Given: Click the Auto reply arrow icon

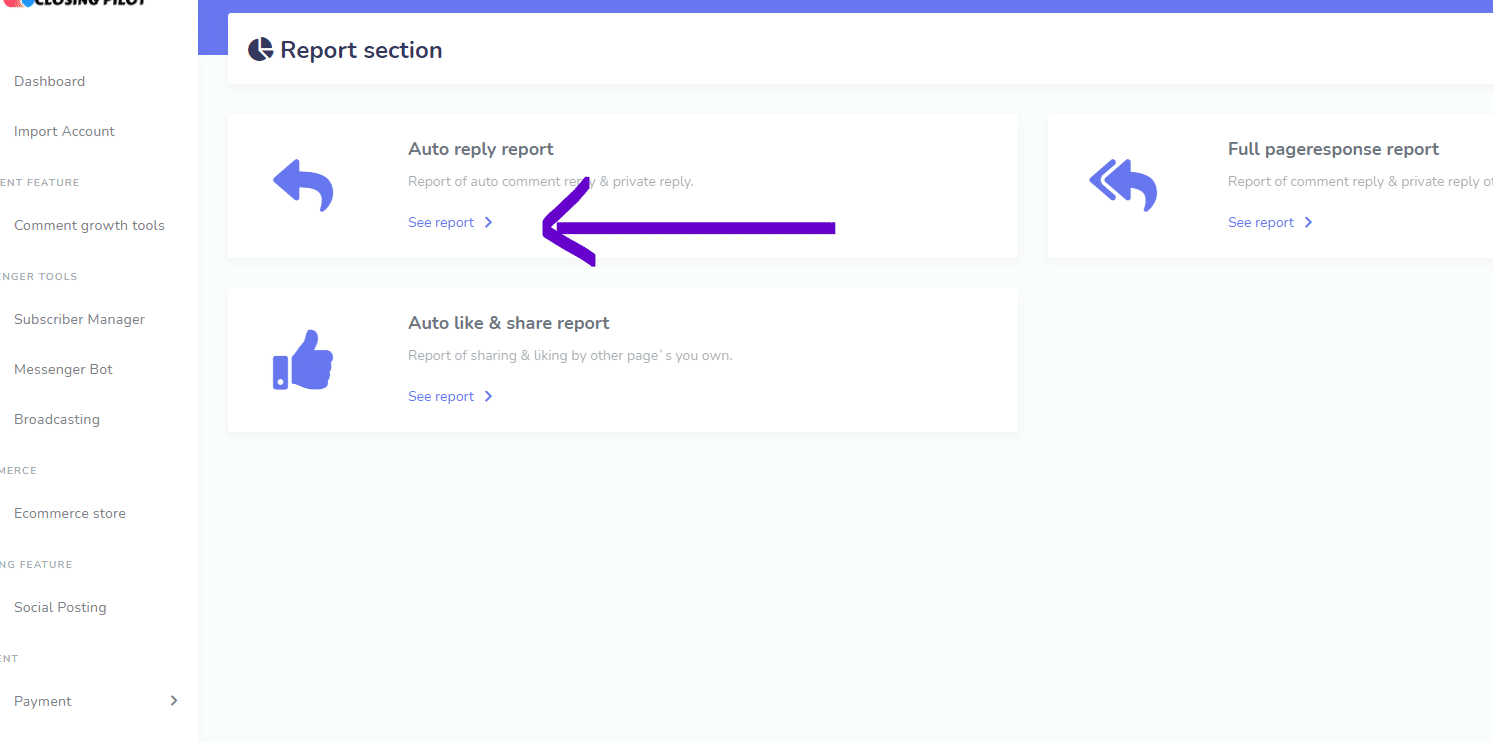Looking at the screenshot, I should (303, 185).
